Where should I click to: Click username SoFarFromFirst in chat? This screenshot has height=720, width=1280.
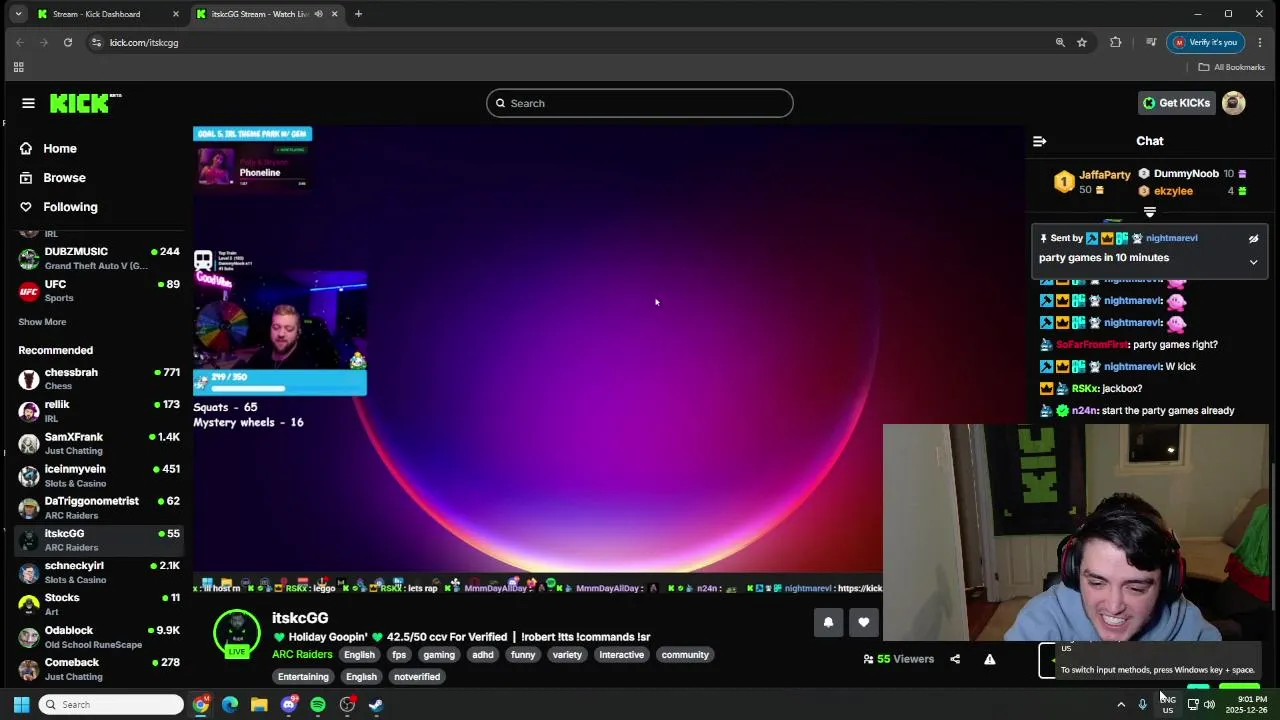(x=1092, y=345)
